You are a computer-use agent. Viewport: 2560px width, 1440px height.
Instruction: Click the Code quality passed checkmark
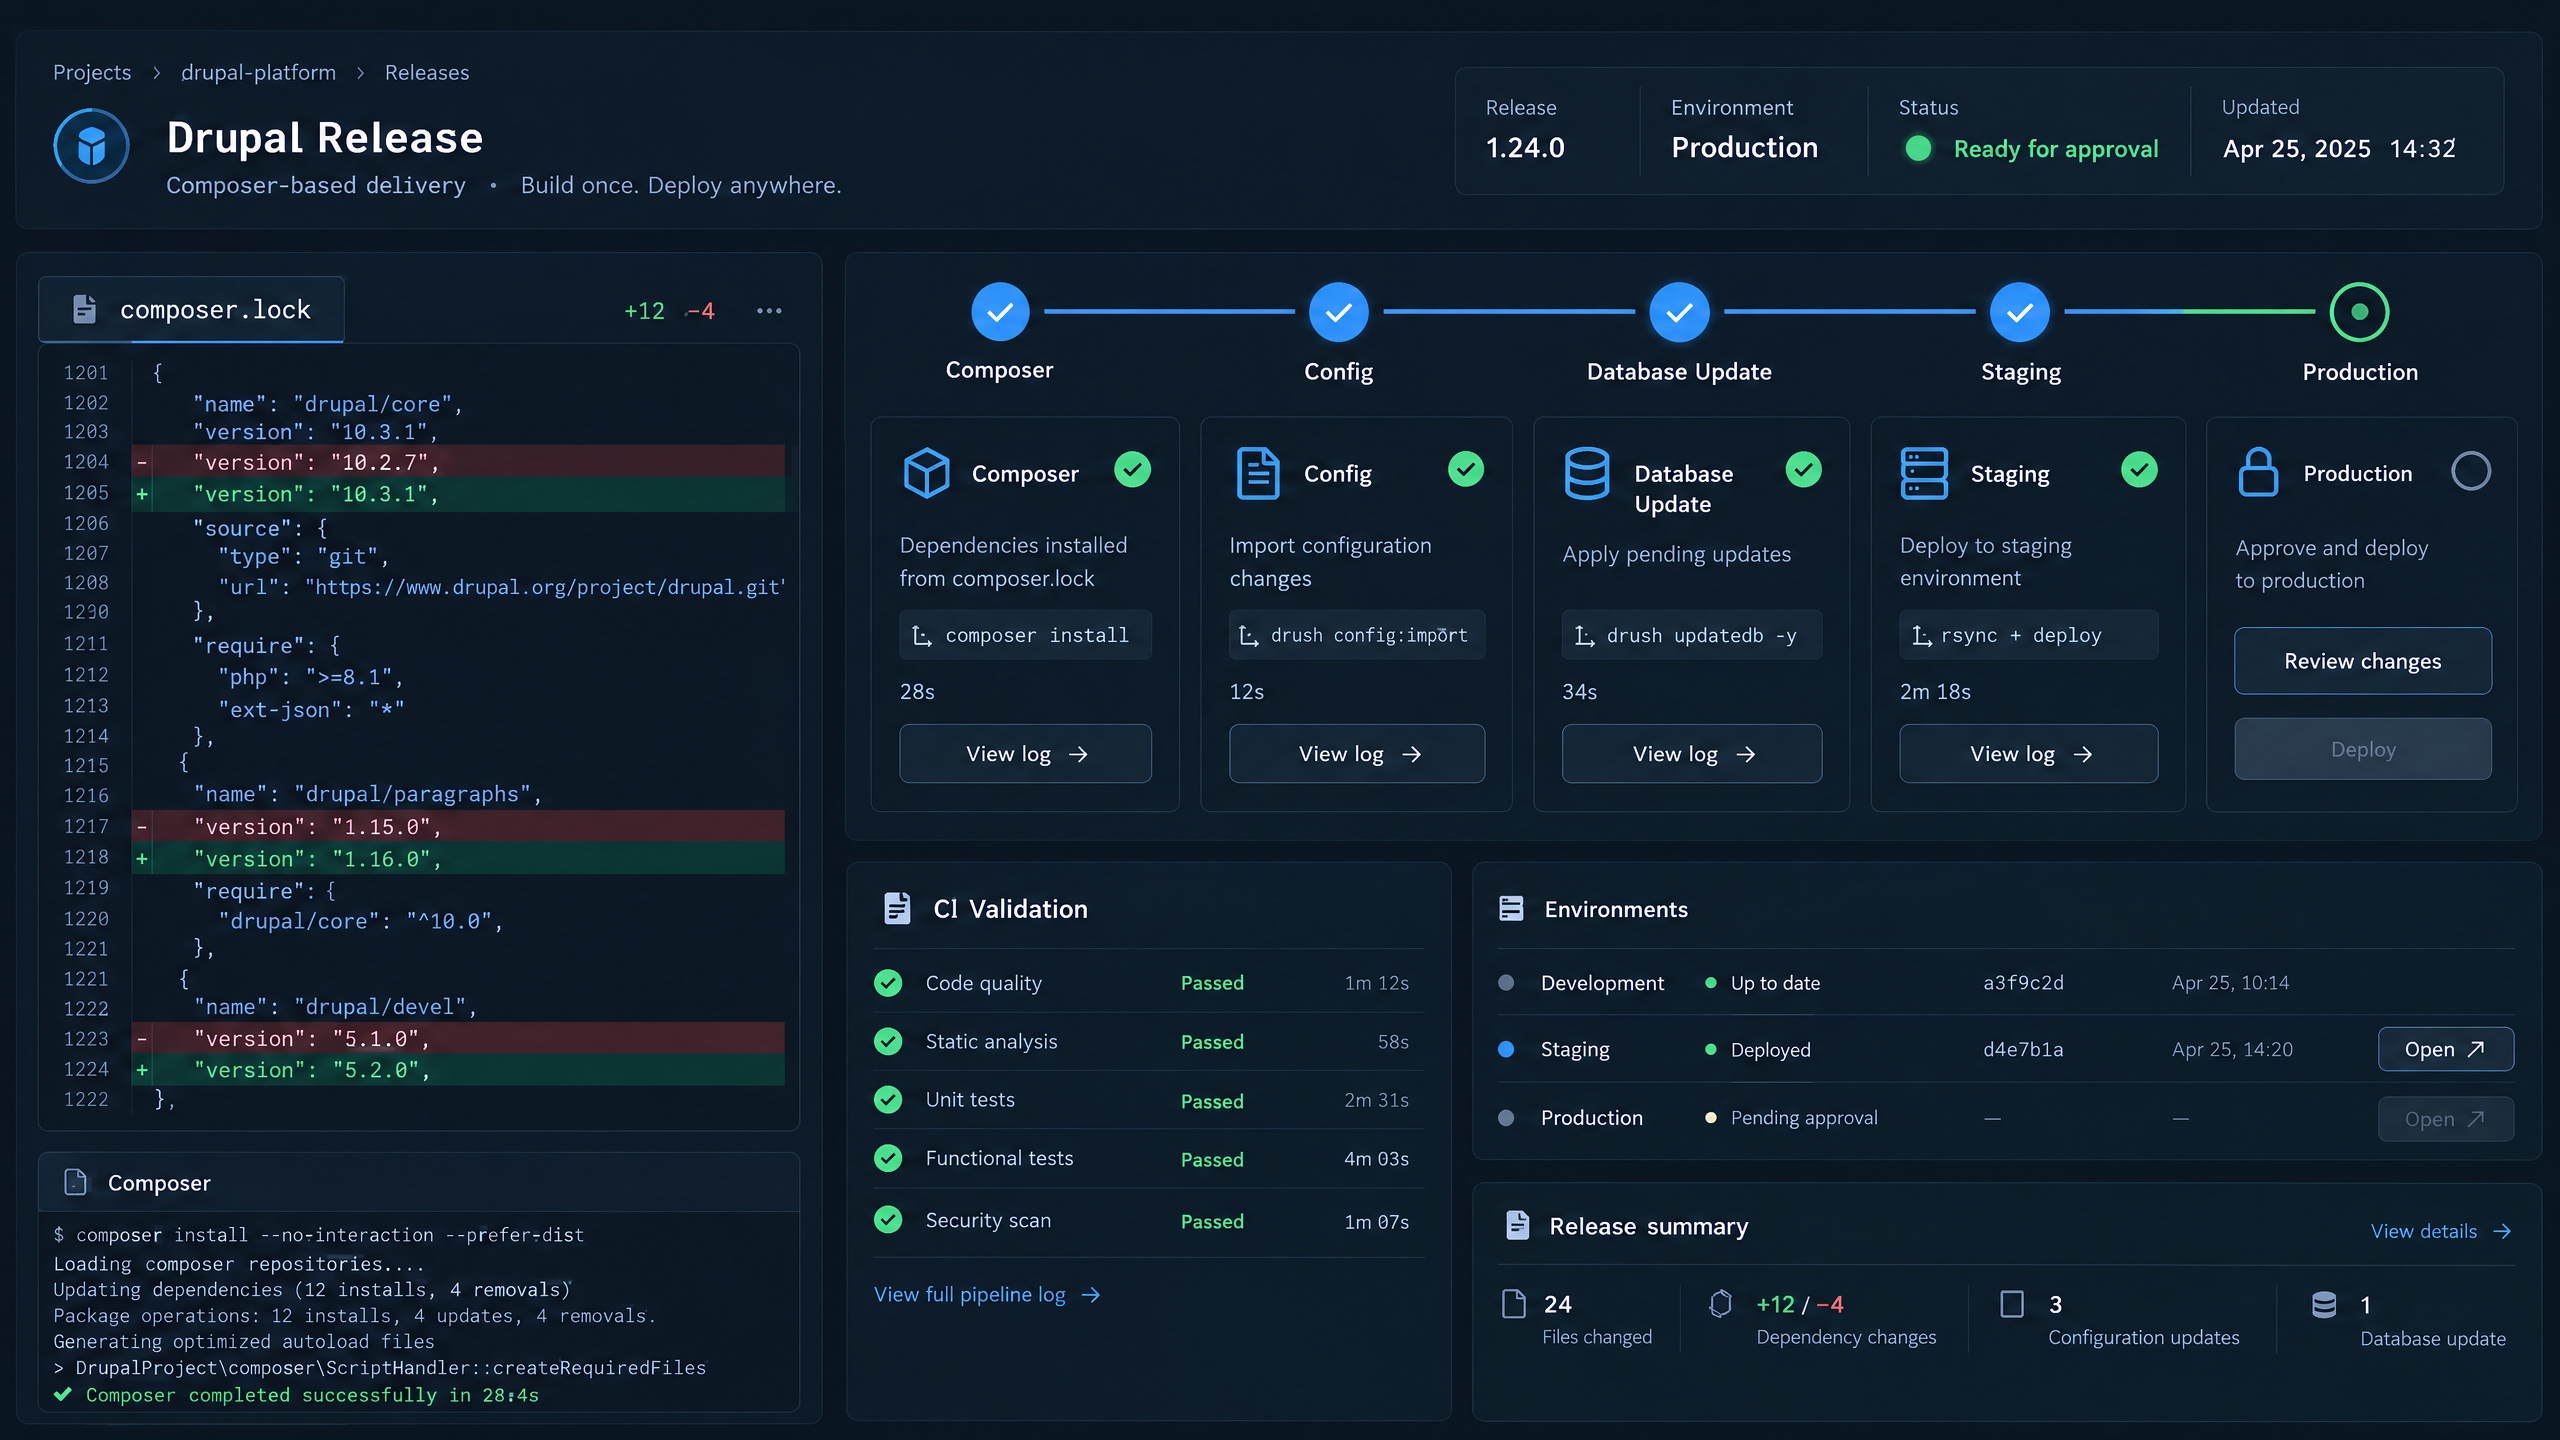pyautogui.click(x=888, y=983)
